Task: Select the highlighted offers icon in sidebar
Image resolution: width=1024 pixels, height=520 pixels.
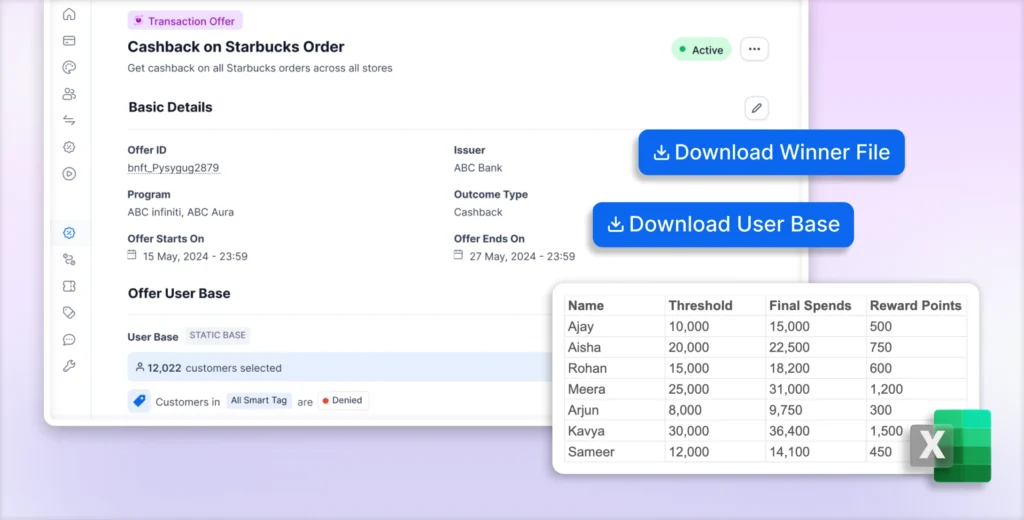Action: click(x=69, y=233)
